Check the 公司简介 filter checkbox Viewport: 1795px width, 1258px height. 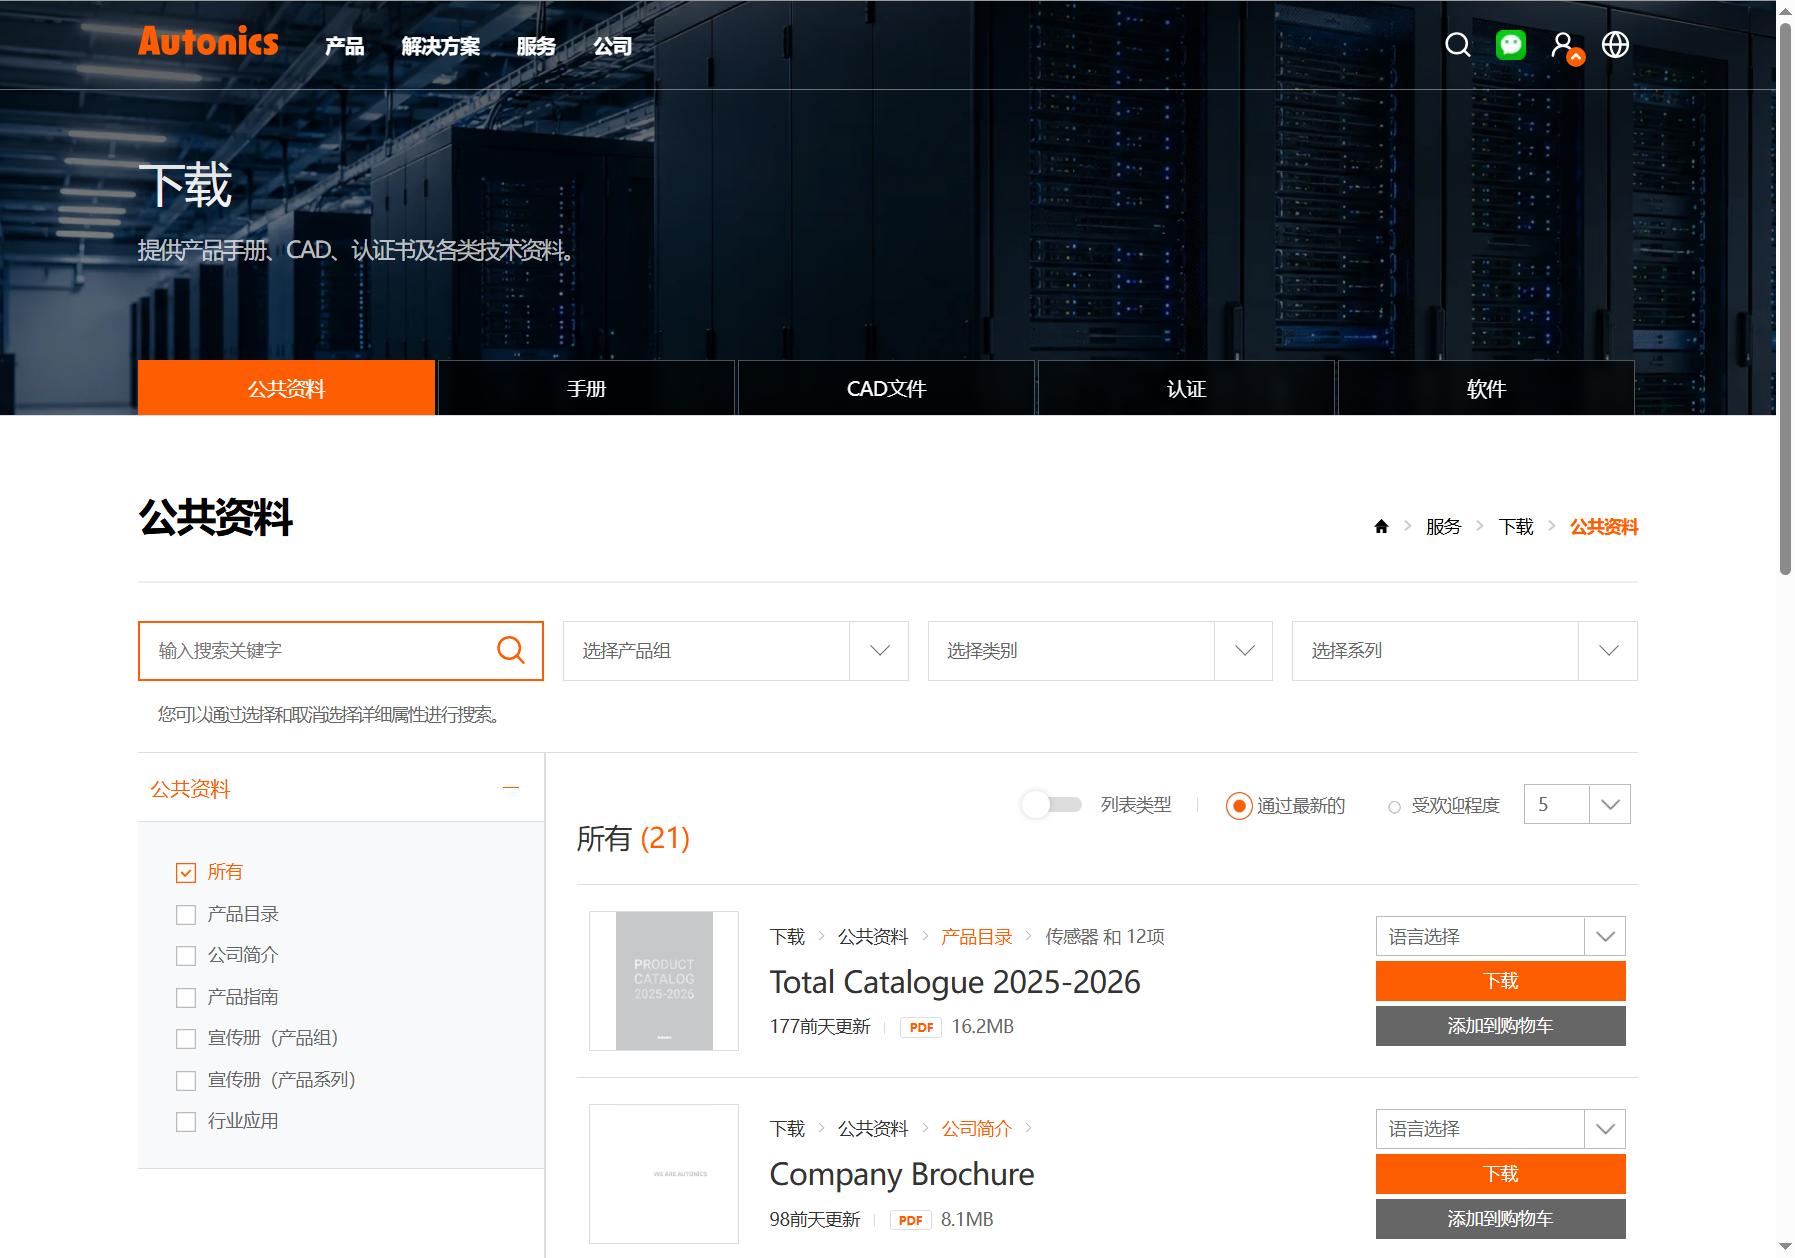186,956
